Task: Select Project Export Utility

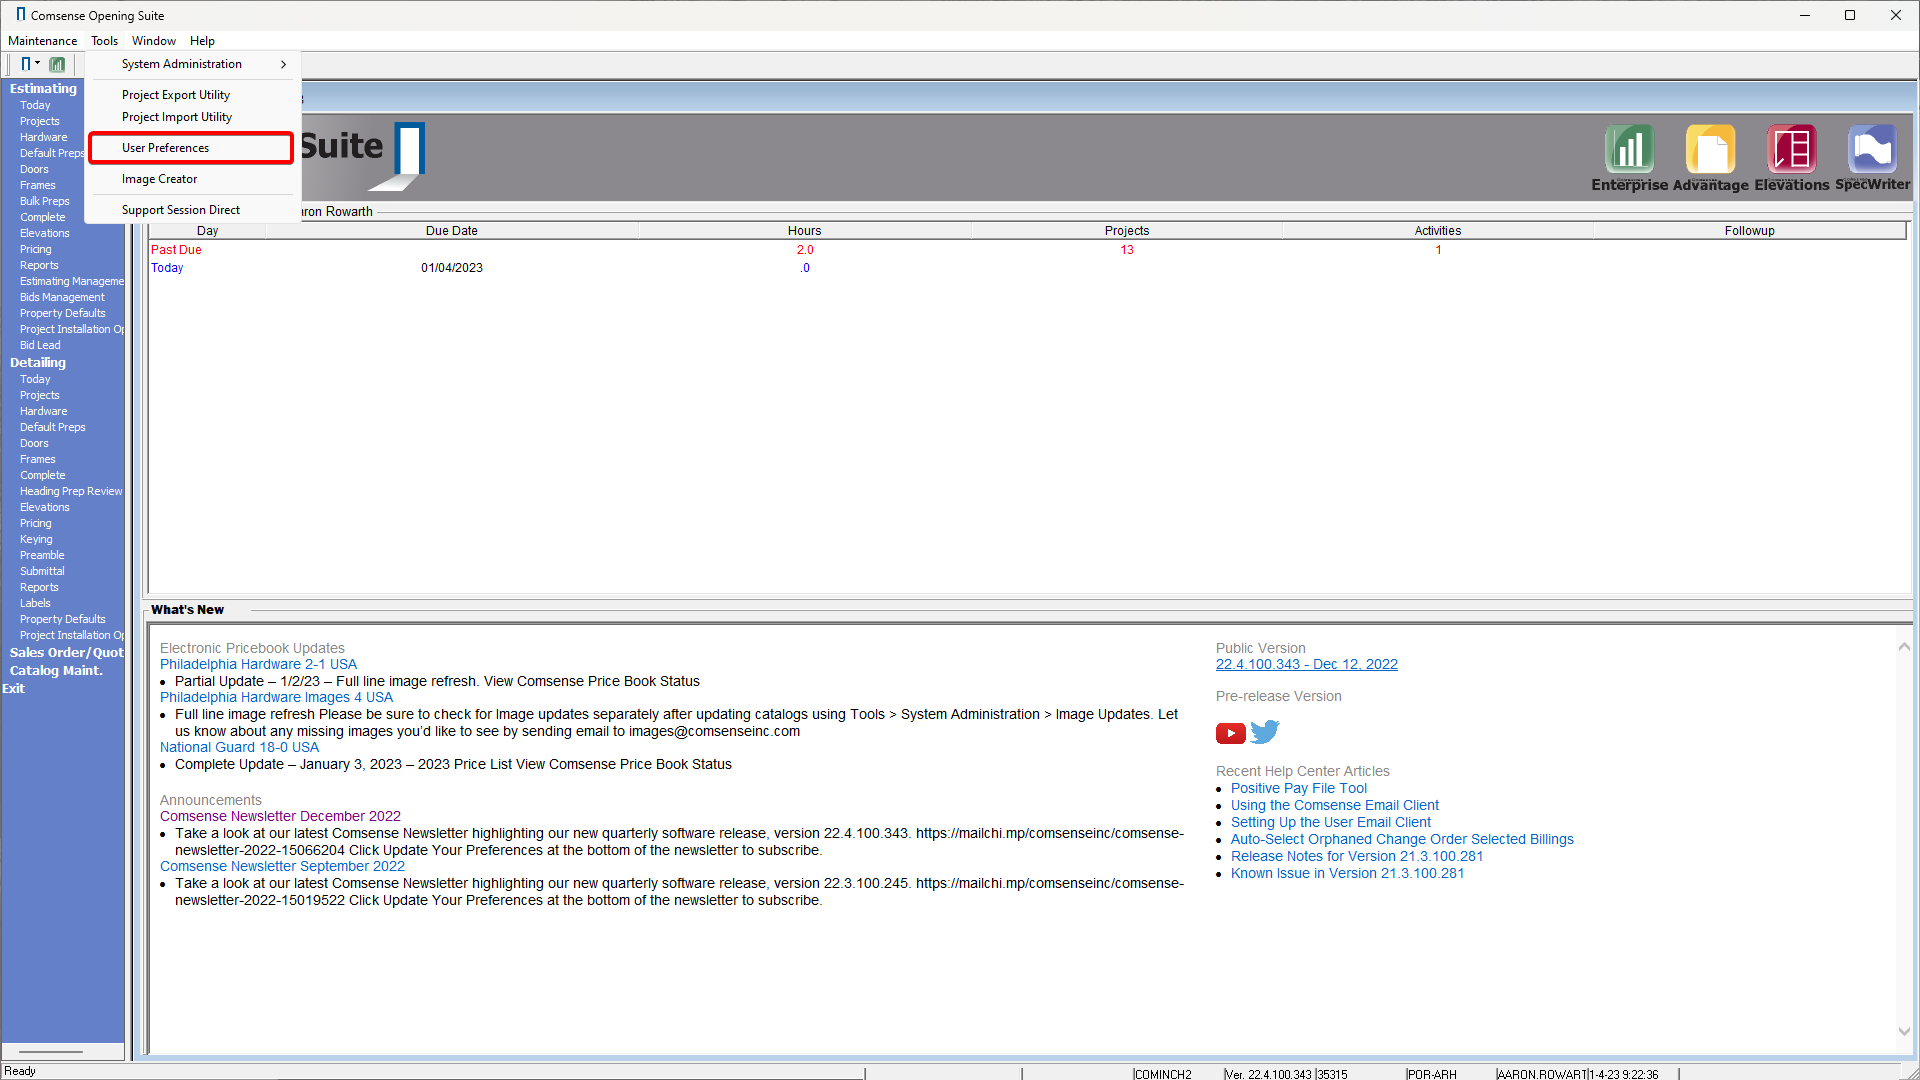Action: (176, 95)
